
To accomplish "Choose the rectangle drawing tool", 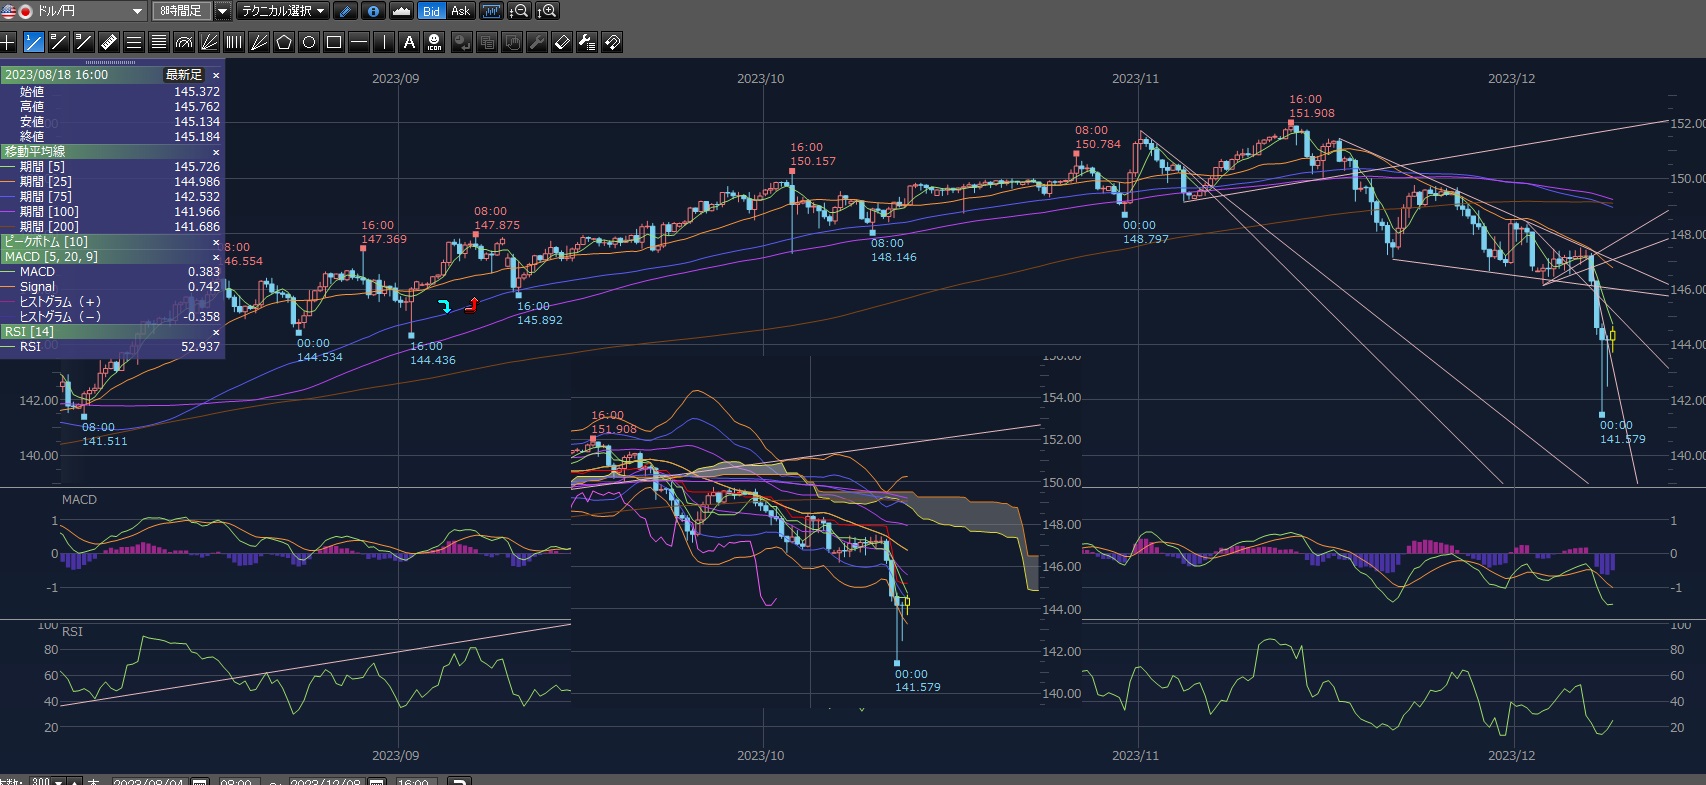I will (334, 42).
